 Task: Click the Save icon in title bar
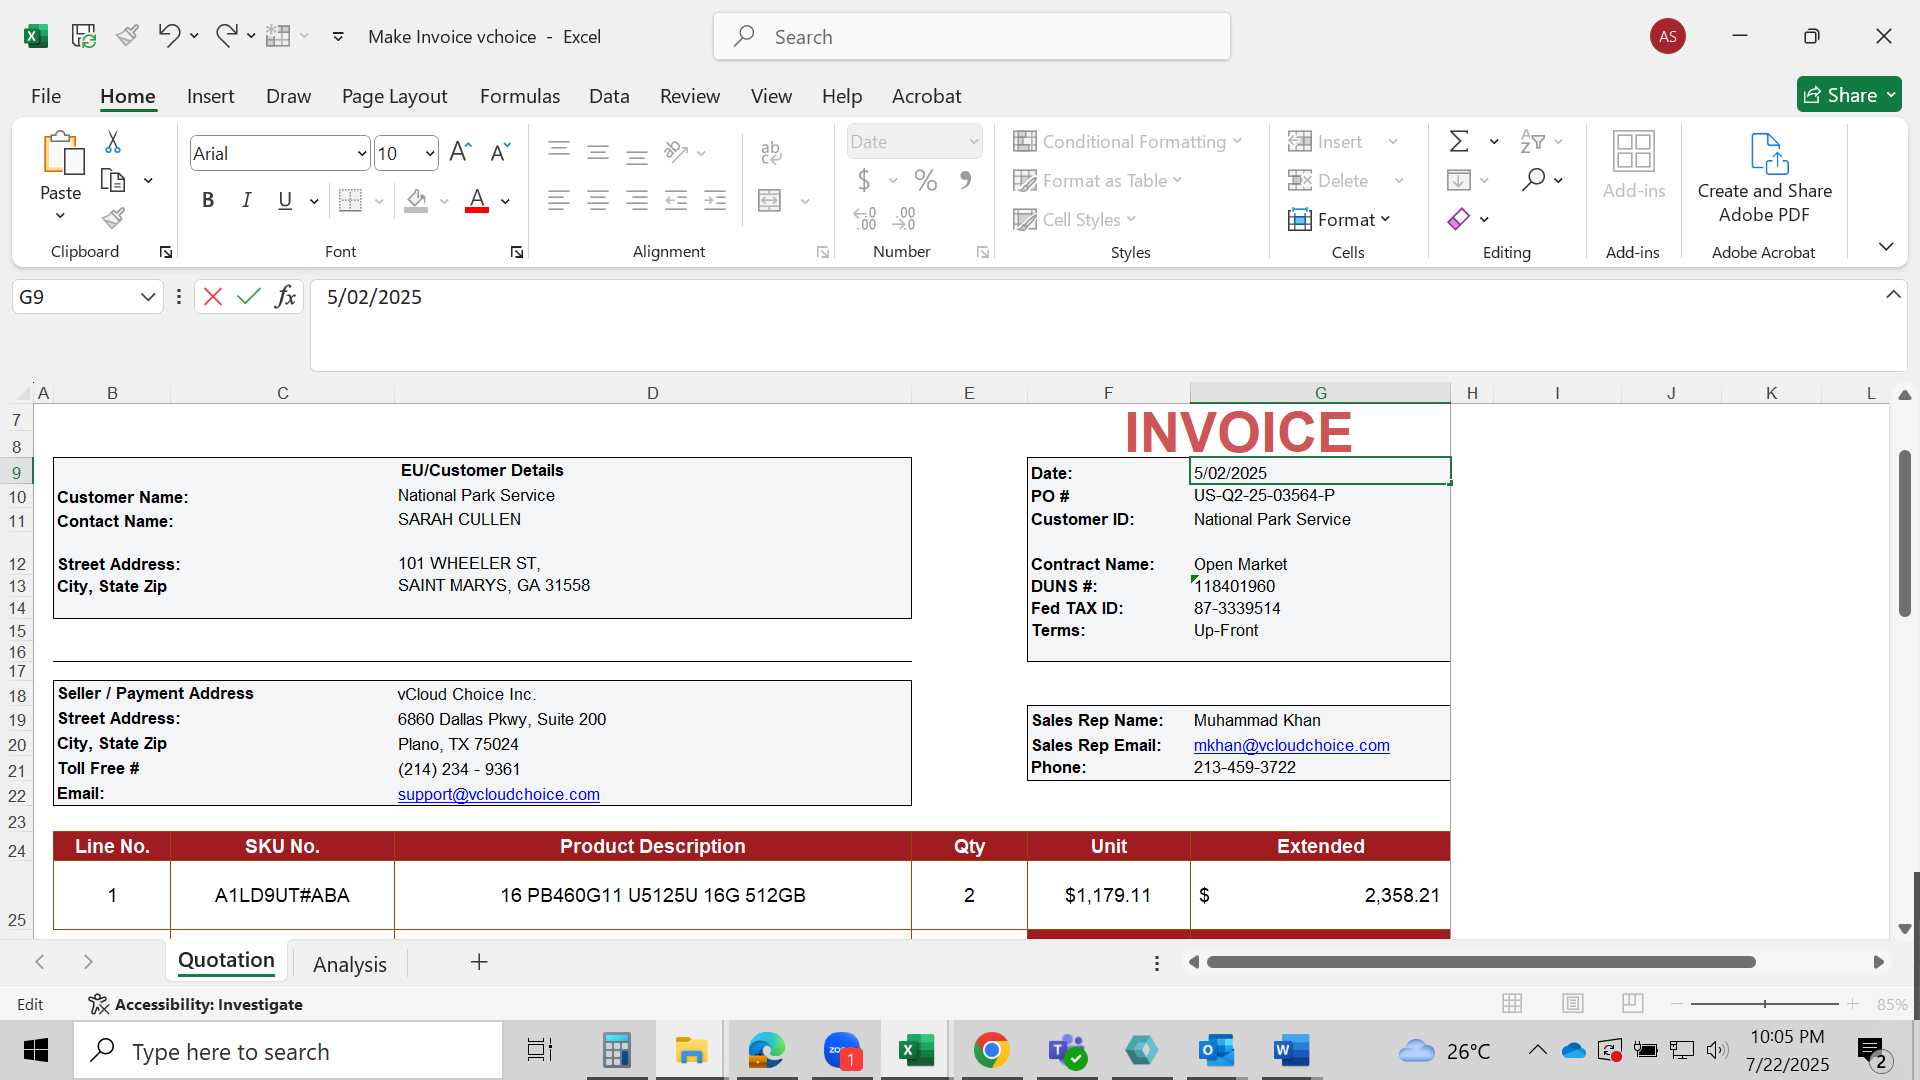[84, 36]
